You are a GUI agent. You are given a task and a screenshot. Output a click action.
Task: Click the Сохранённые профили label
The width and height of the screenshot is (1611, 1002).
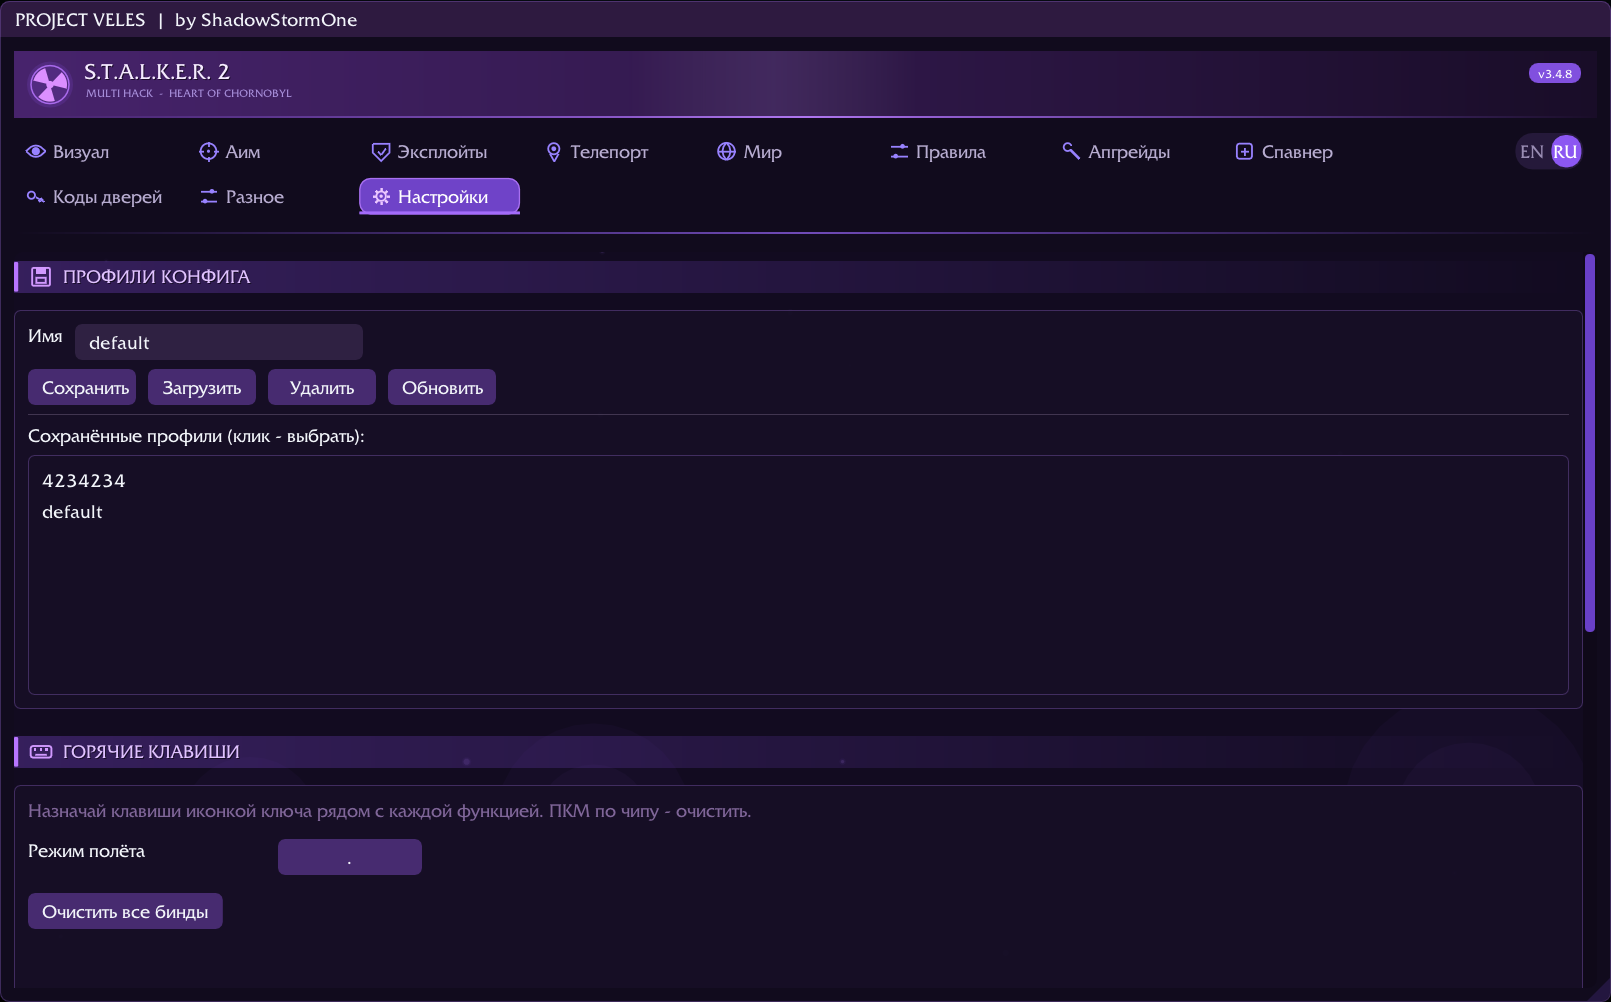[x=196, y=436]
